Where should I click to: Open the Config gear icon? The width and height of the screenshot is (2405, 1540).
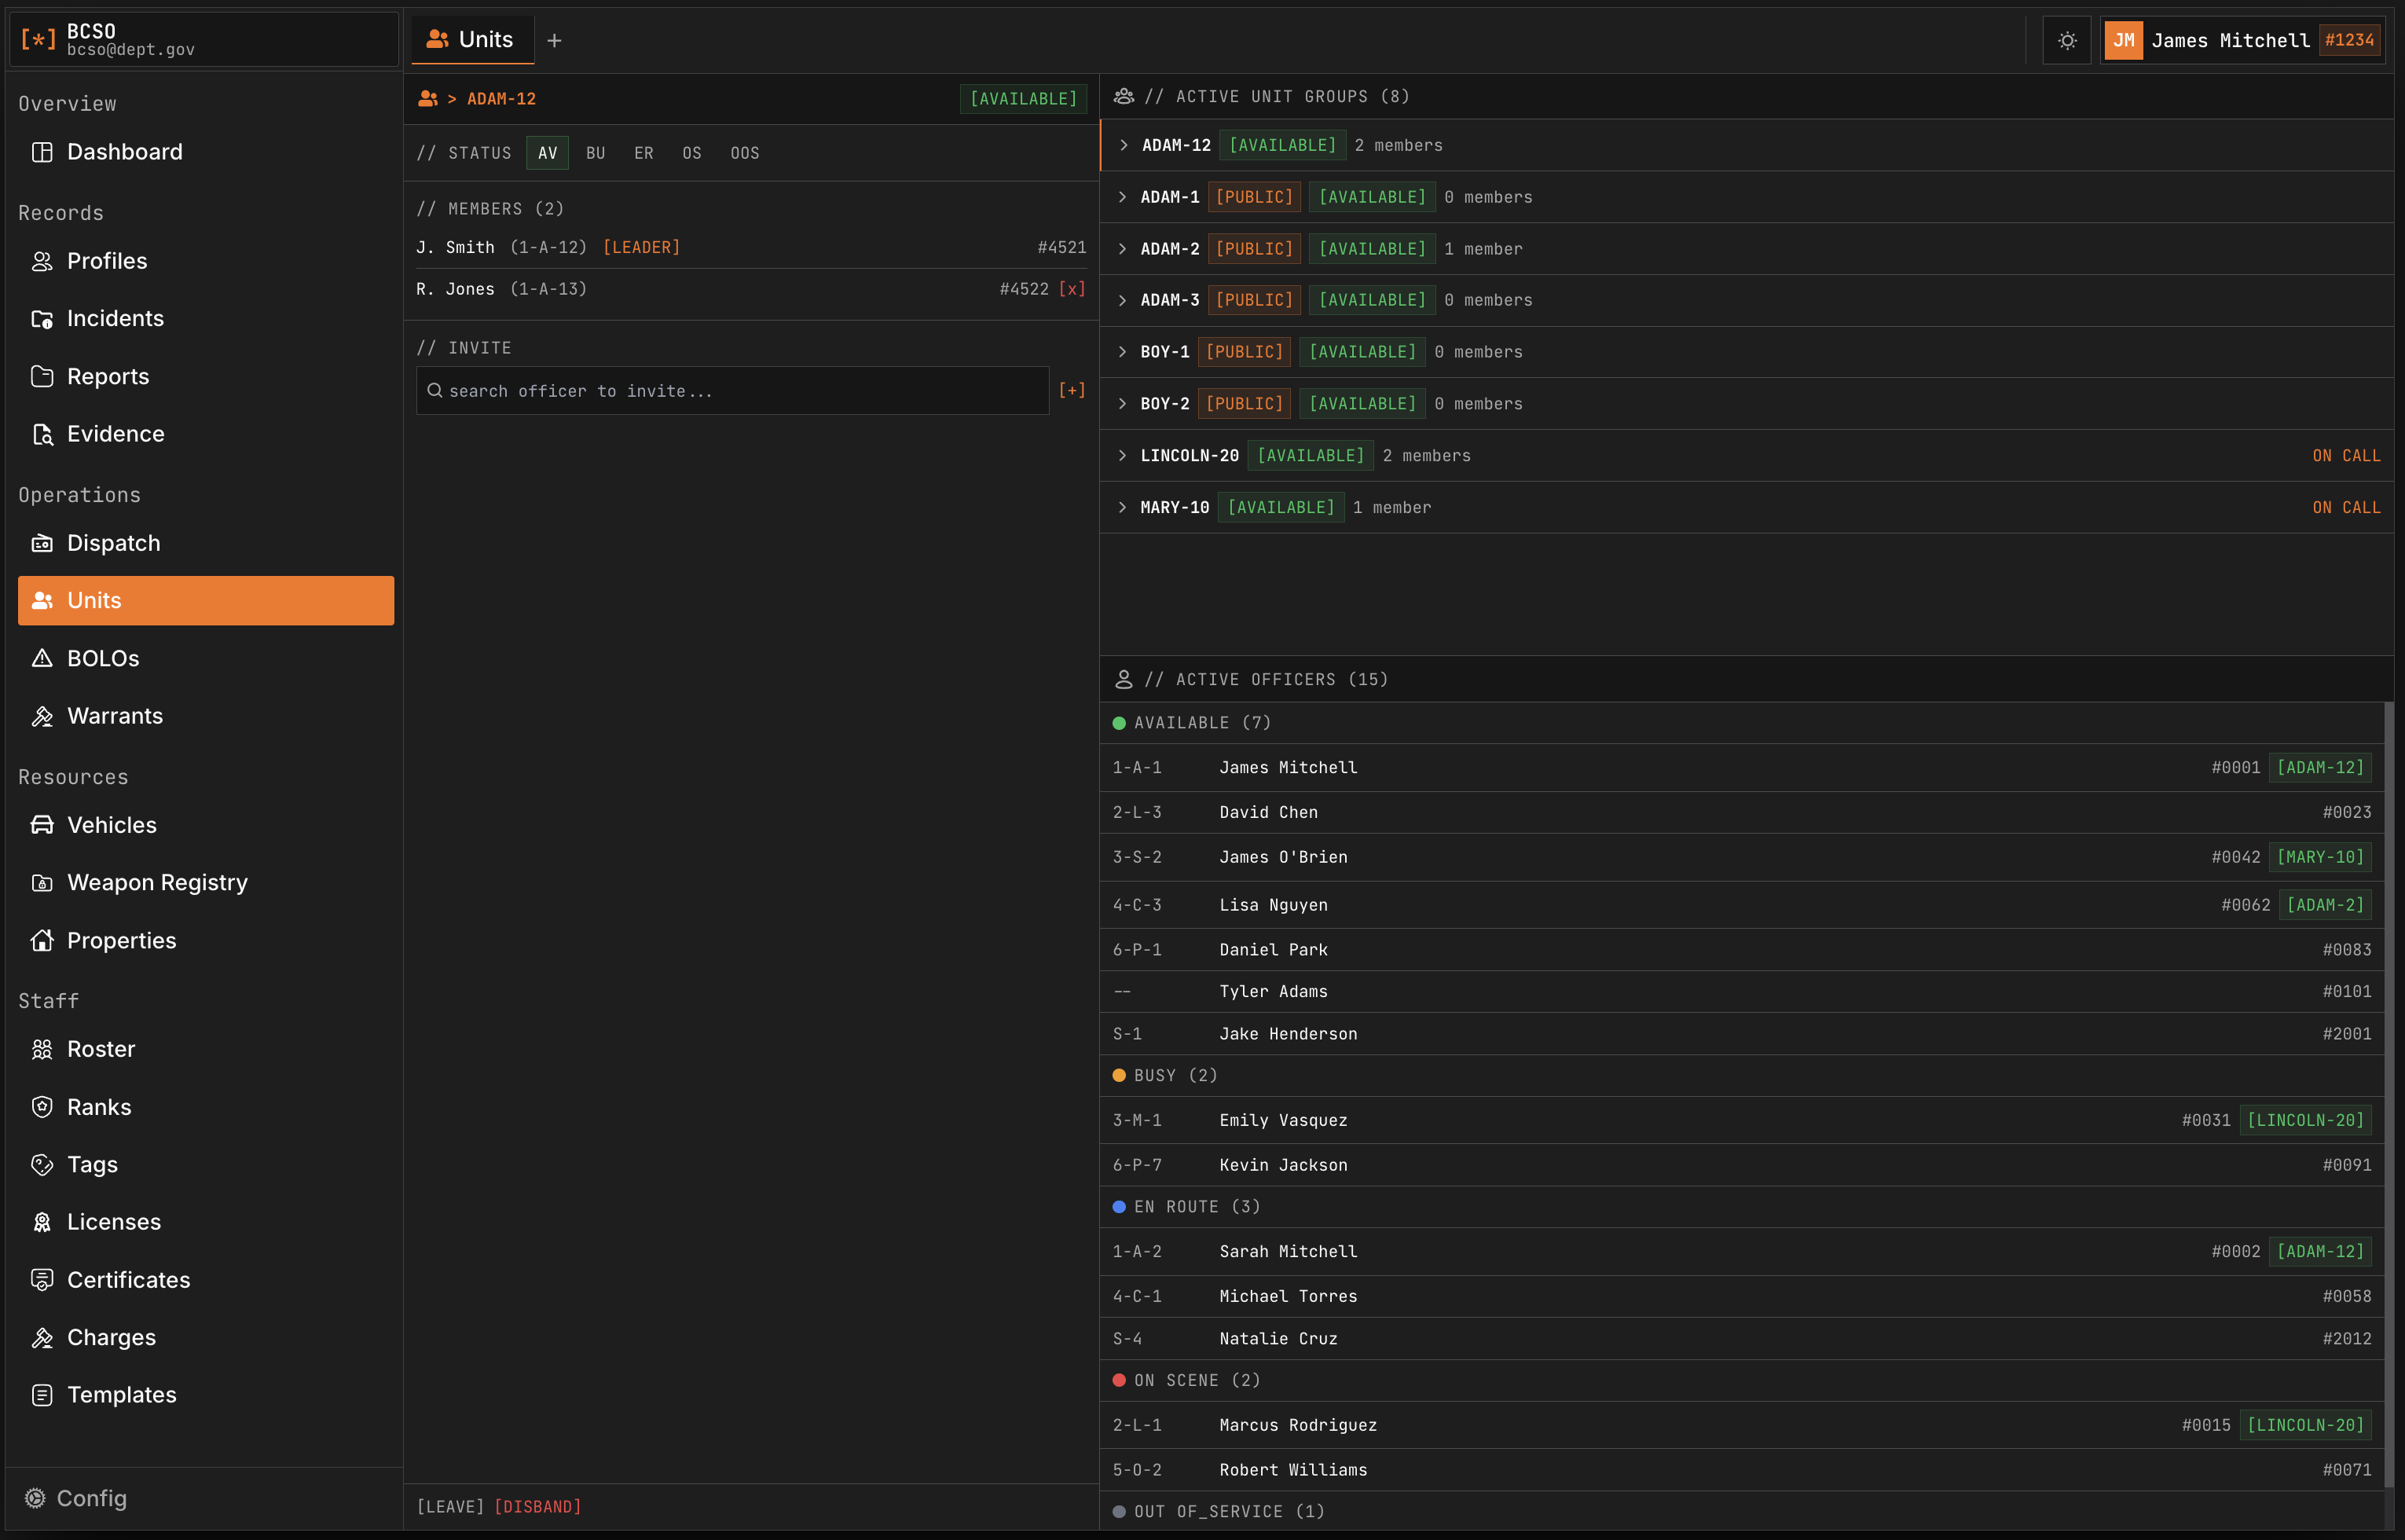pyautogui.click(x=36, y=1498)
